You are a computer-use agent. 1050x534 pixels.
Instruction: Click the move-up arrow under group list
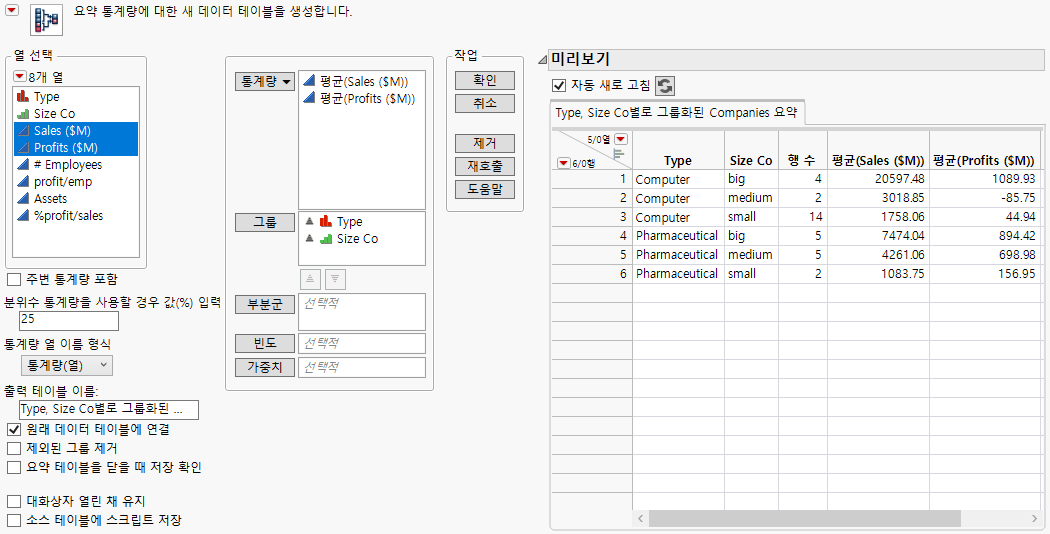(309, 279)
